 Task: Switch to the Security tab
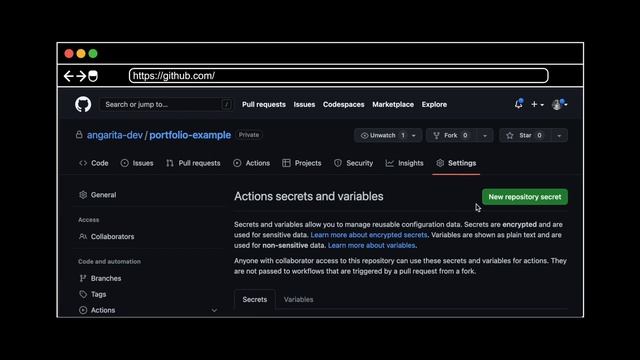click(354, 163)
